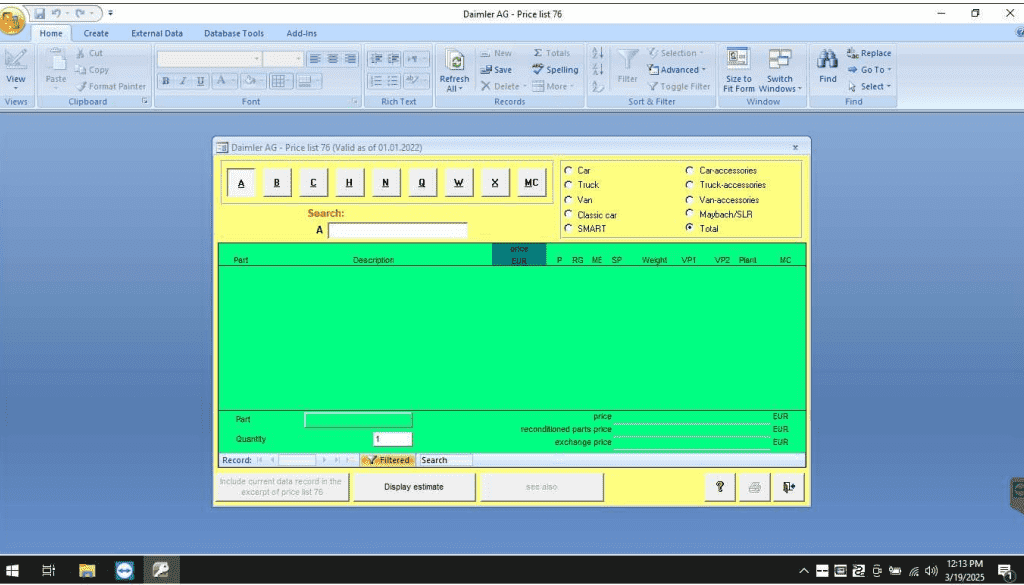Select the Car-accessories radio button
Screen dimensions: 1024x585
(x=690, y=170)
